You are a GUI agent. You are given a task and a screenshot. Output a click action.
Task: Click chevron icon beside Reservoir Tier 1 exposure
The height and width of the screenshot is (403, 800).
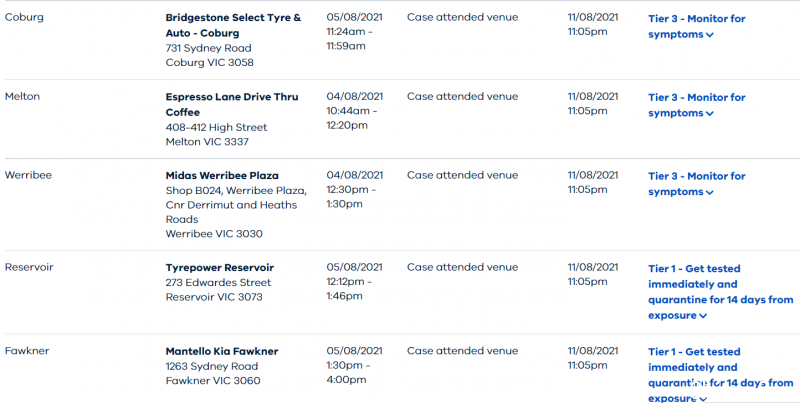point(703,316)
